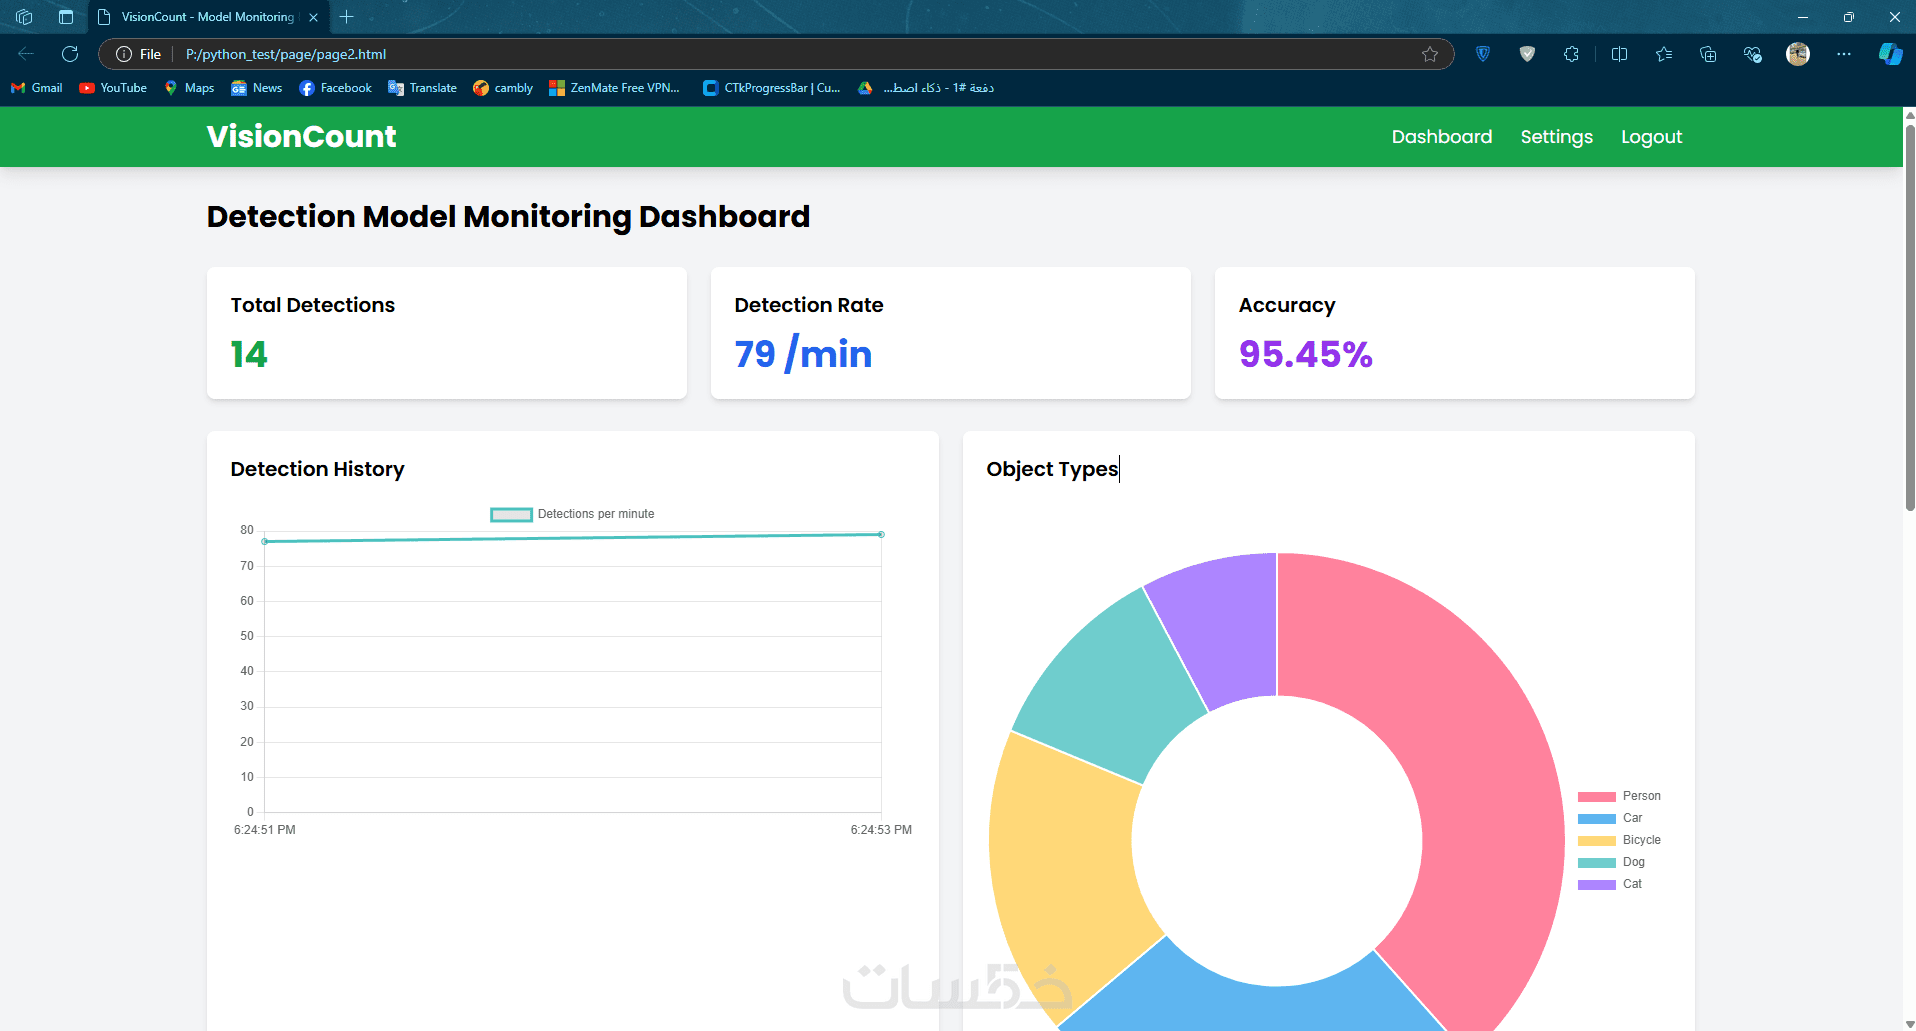Open the favorites list icon
This screenshot has height=1031, width=1916.
pyautogui.click(x=1664, y=54)
